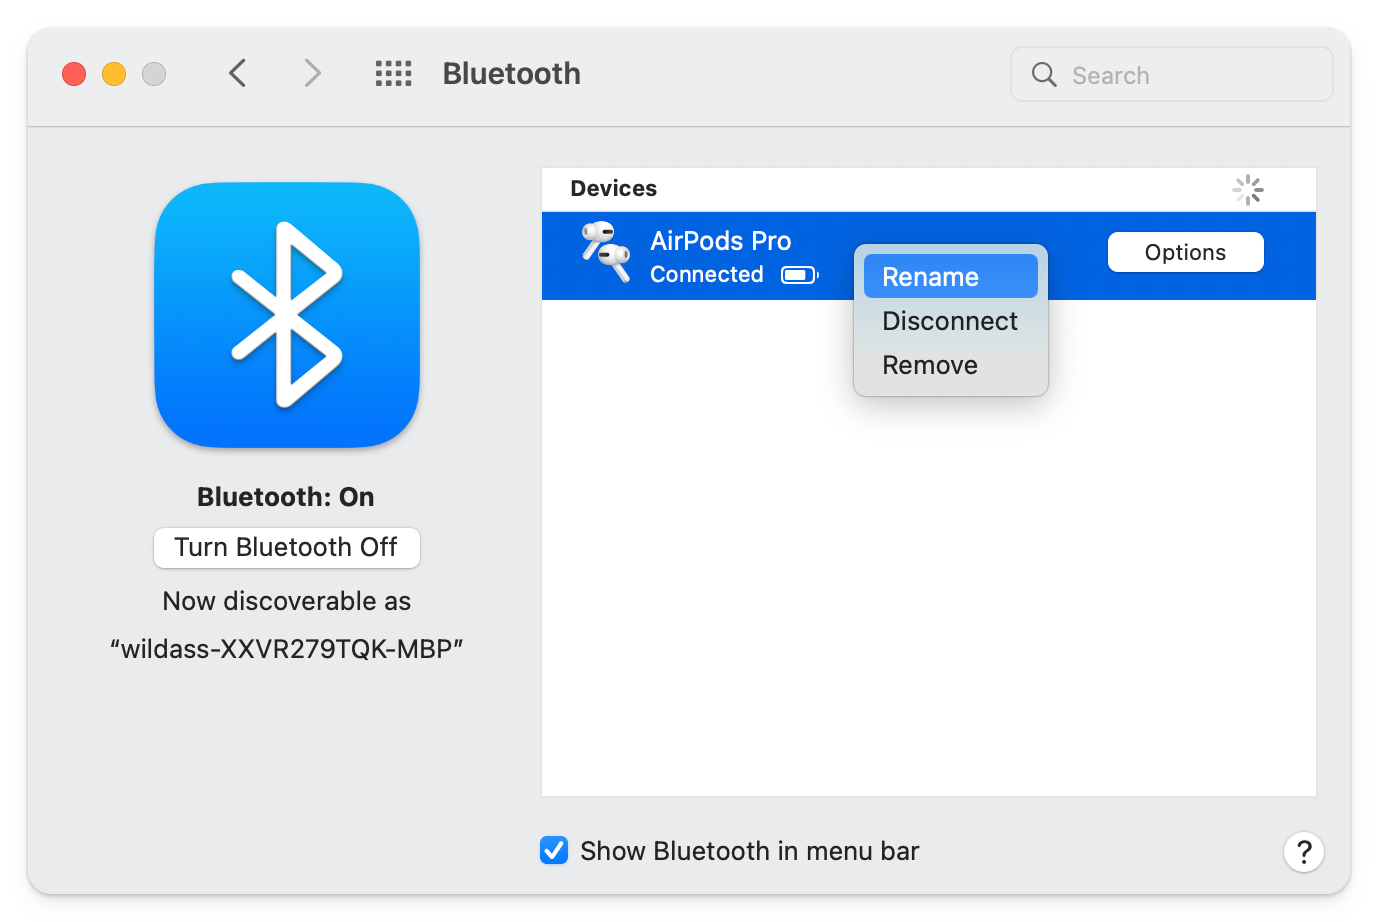Minimize the window with the yellow button
The image size is (1378, 922).
coord(114,74)
